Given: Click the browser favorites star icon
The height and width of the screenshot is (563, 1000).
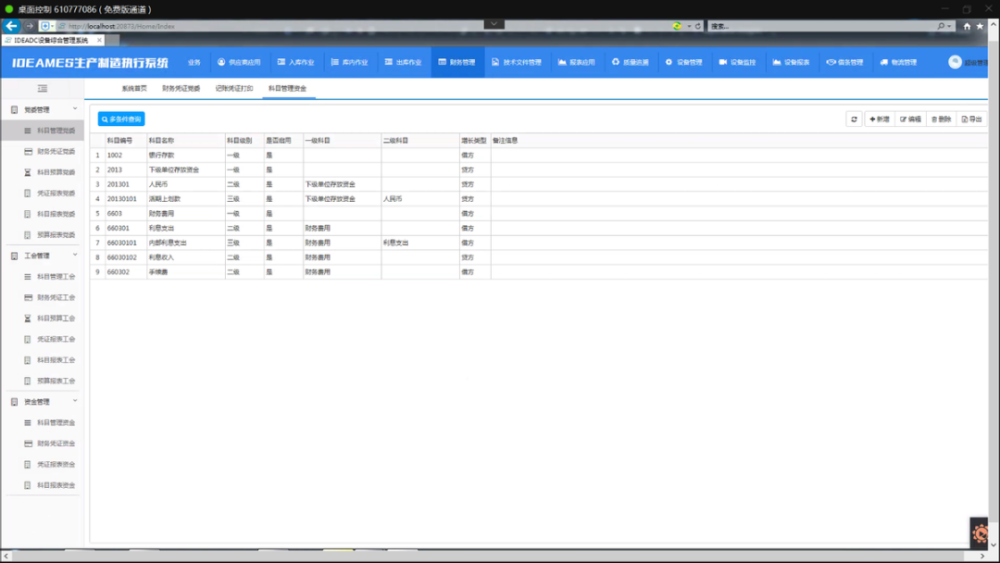Looking at the screenshot, I should [980, 26].
